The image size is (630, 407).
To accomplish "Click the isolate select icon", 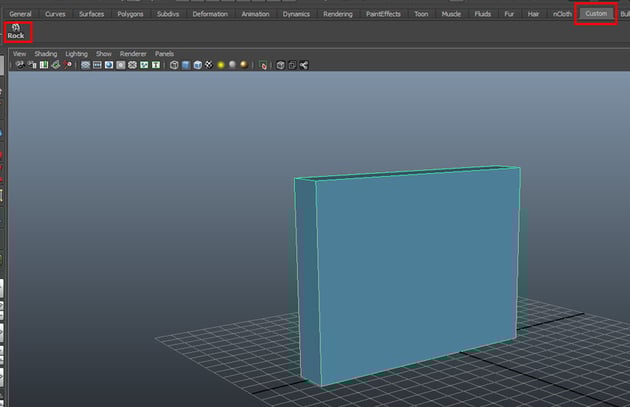I will tap(263, 65).
